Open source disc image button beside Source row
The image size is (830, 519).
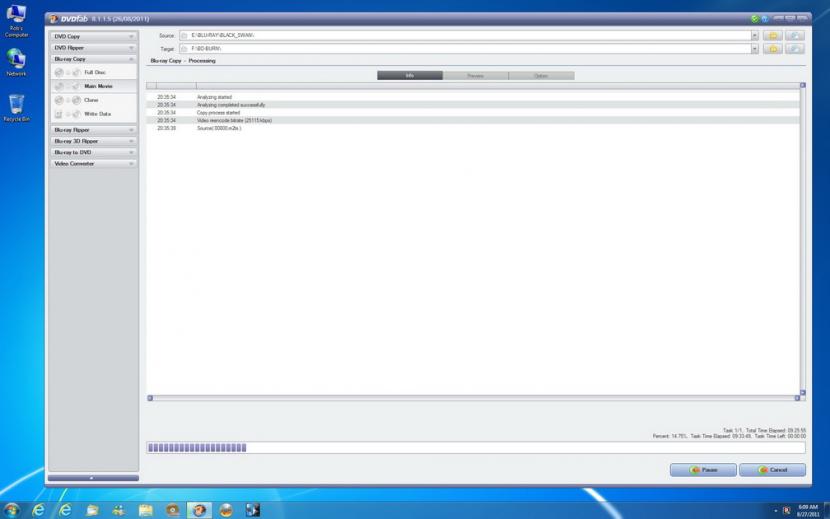[795, 35]
